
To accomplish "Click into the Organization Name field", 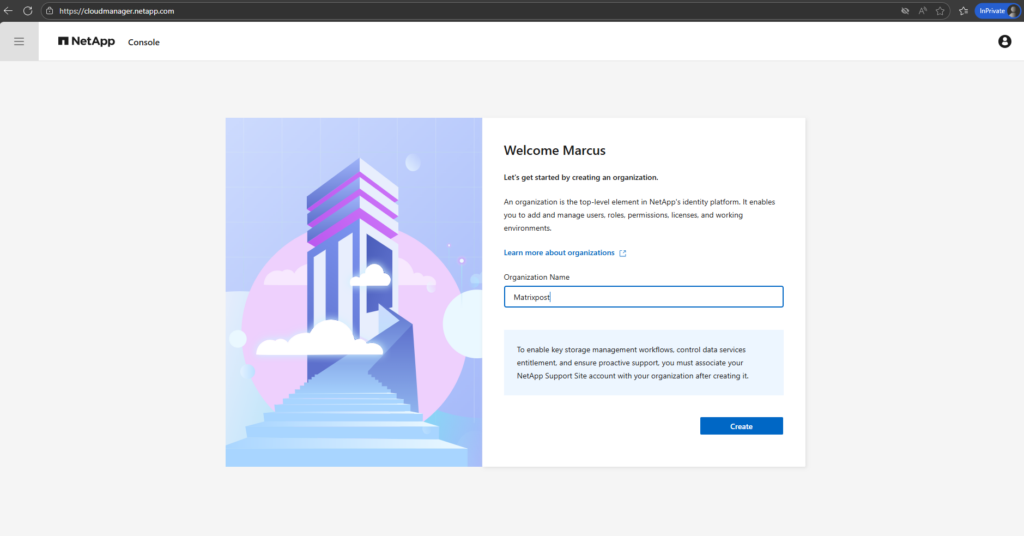I will (x=643, y=297).
